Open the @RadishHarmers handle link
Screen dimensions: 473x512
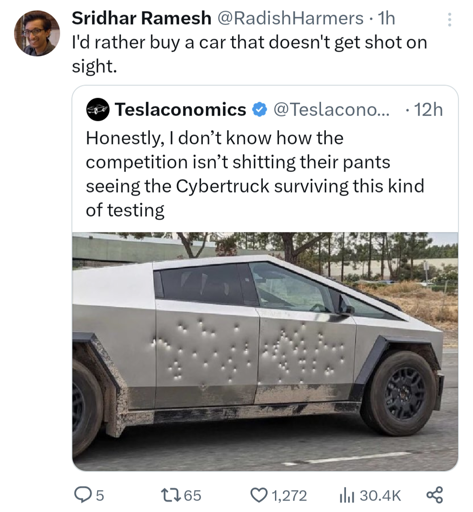click(290, 18)
